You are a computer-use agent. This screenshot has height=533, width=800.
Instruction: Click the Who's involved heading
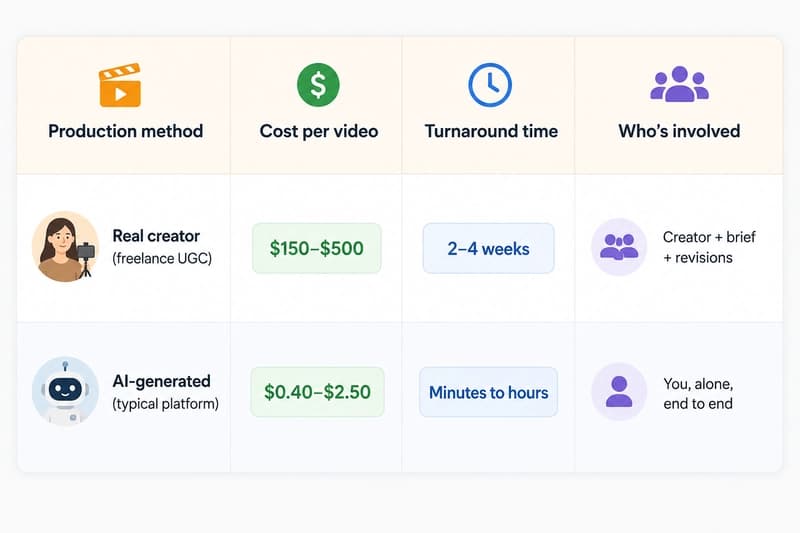679,131
